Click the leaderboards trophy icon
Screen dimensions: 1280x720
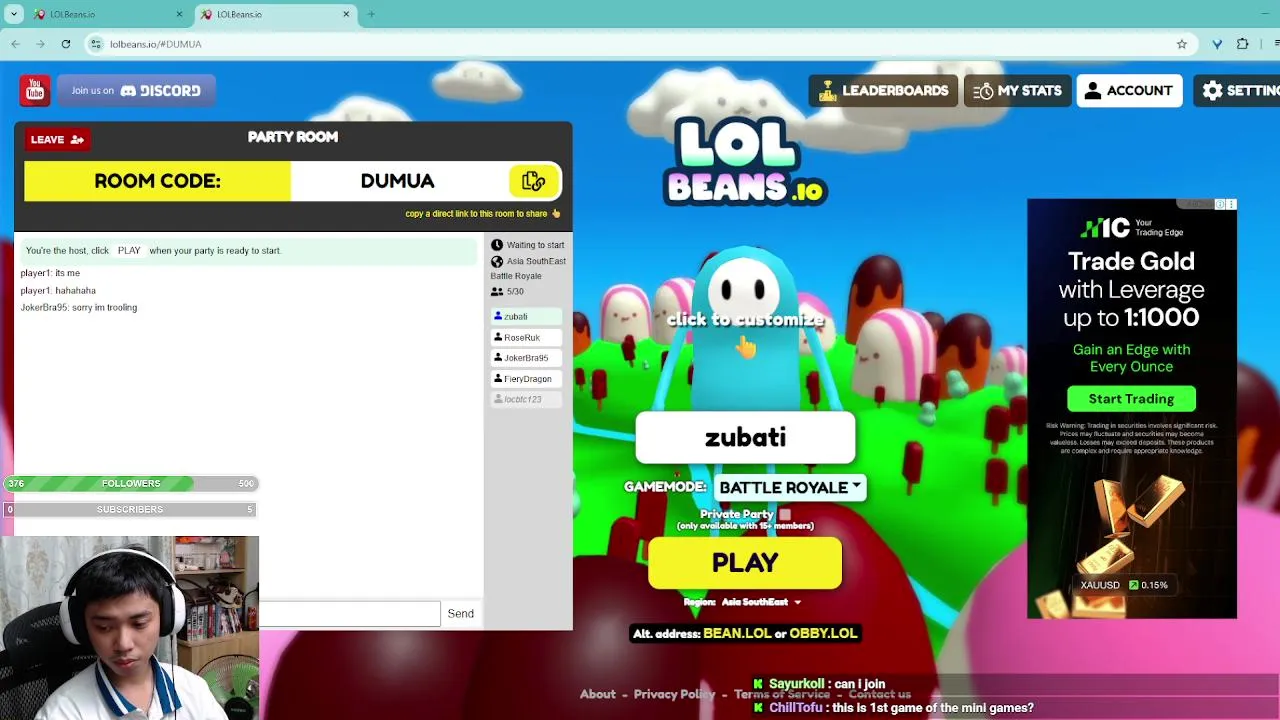pos(827,91)
